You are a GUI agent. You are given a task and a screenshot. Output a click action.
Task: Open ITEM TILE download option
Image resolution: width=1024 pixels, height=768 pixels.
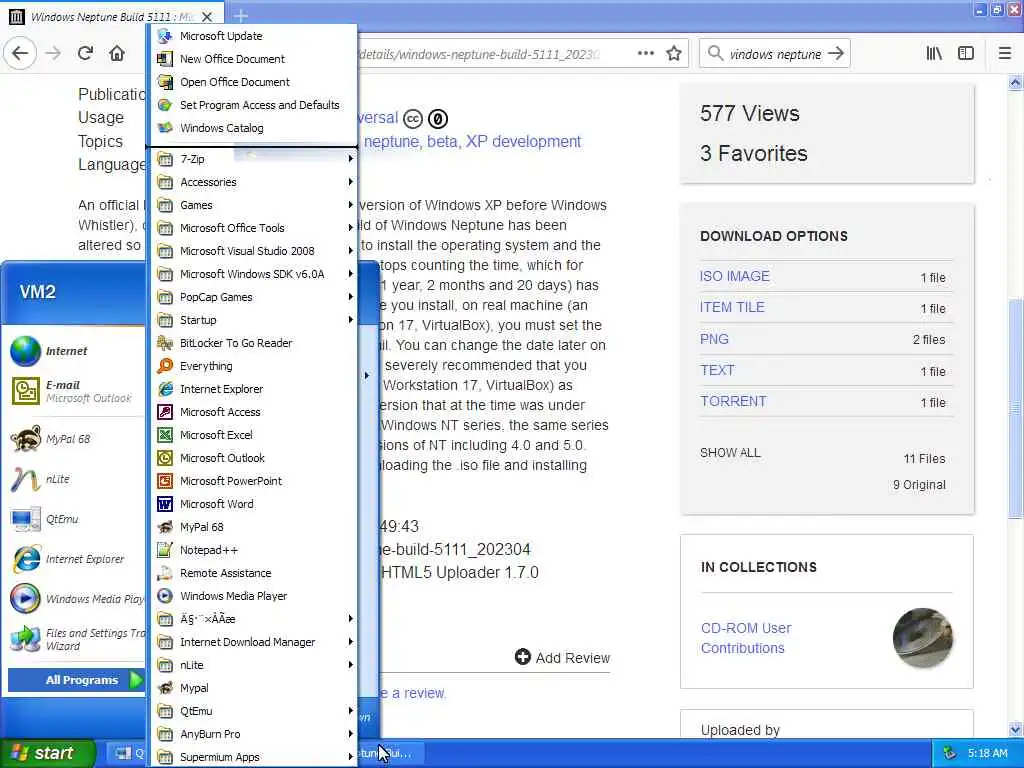tap(732, 307)
